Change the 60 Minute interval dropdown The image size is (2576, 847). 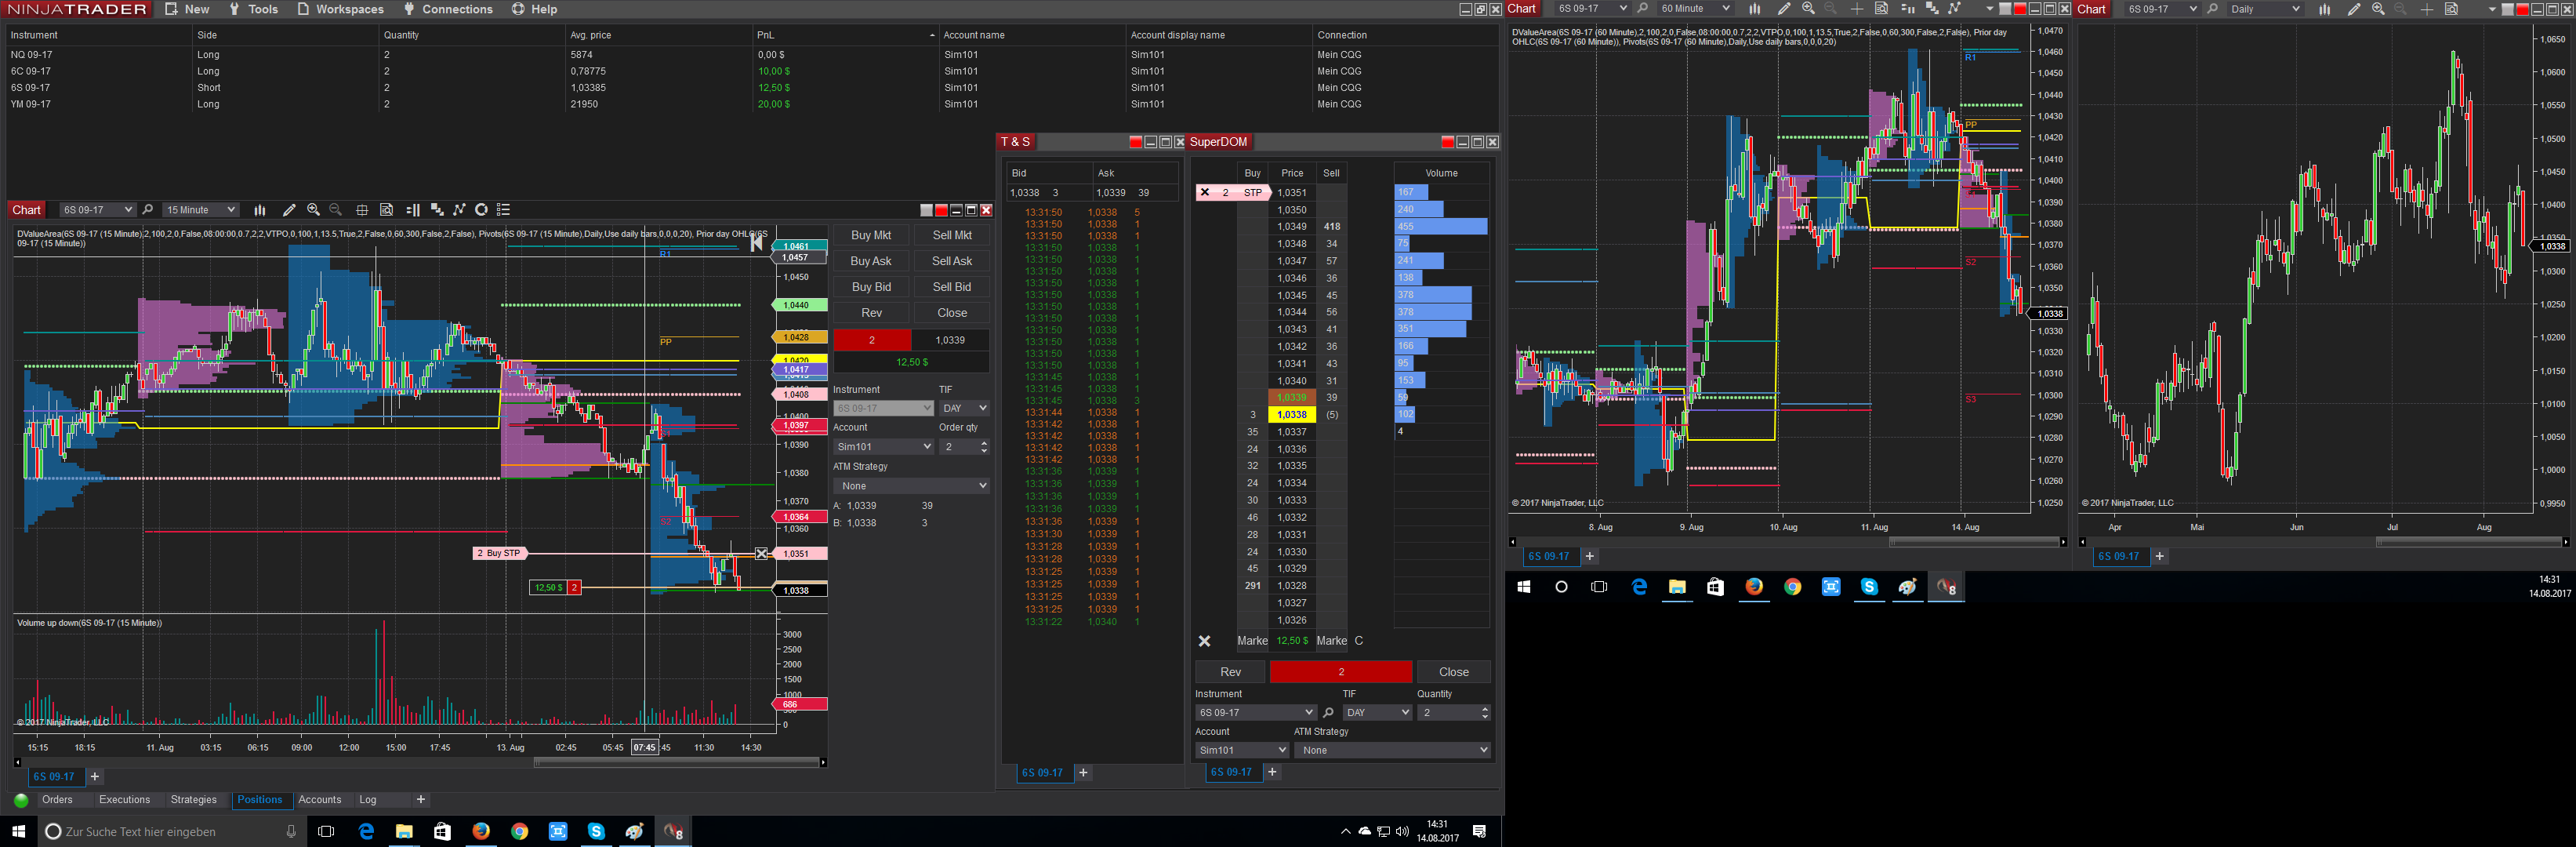[1694, 9]
